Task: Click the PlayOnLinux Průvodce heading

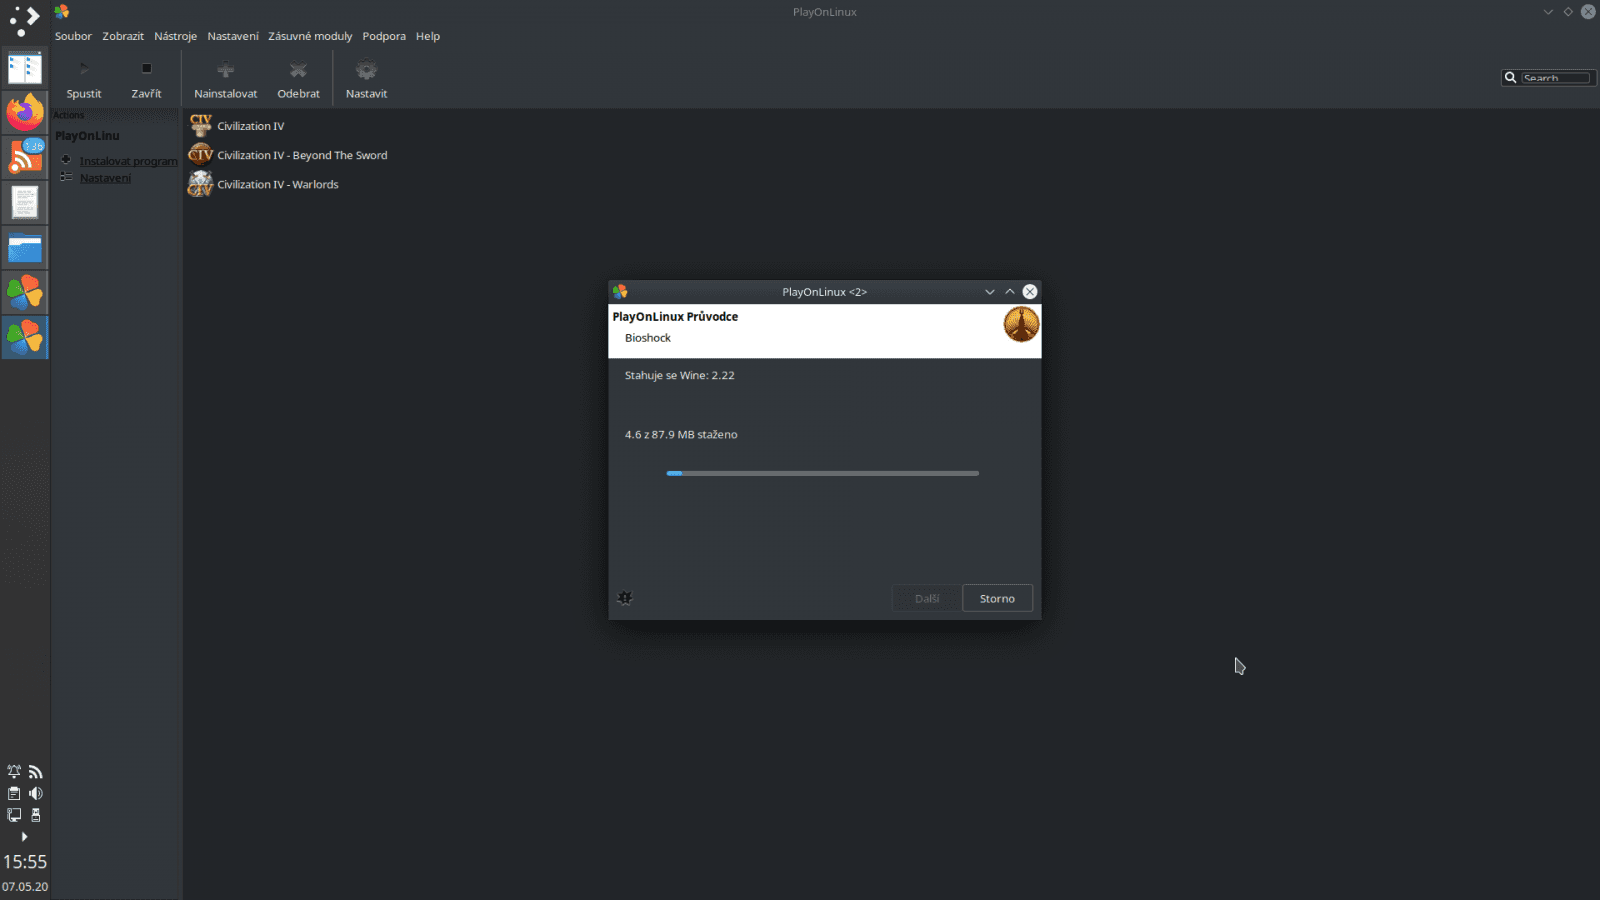Action: [x=675, y=317]
